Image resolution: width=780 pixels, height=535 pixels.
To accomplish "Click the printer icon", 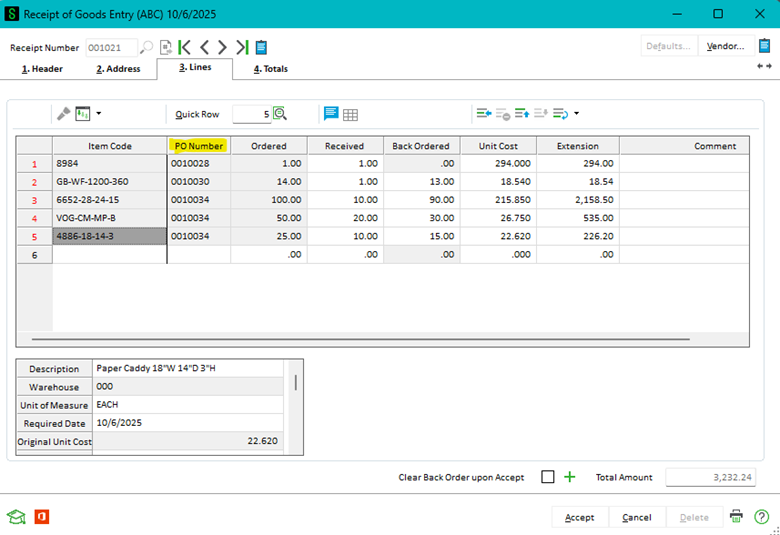I will 736,517.
